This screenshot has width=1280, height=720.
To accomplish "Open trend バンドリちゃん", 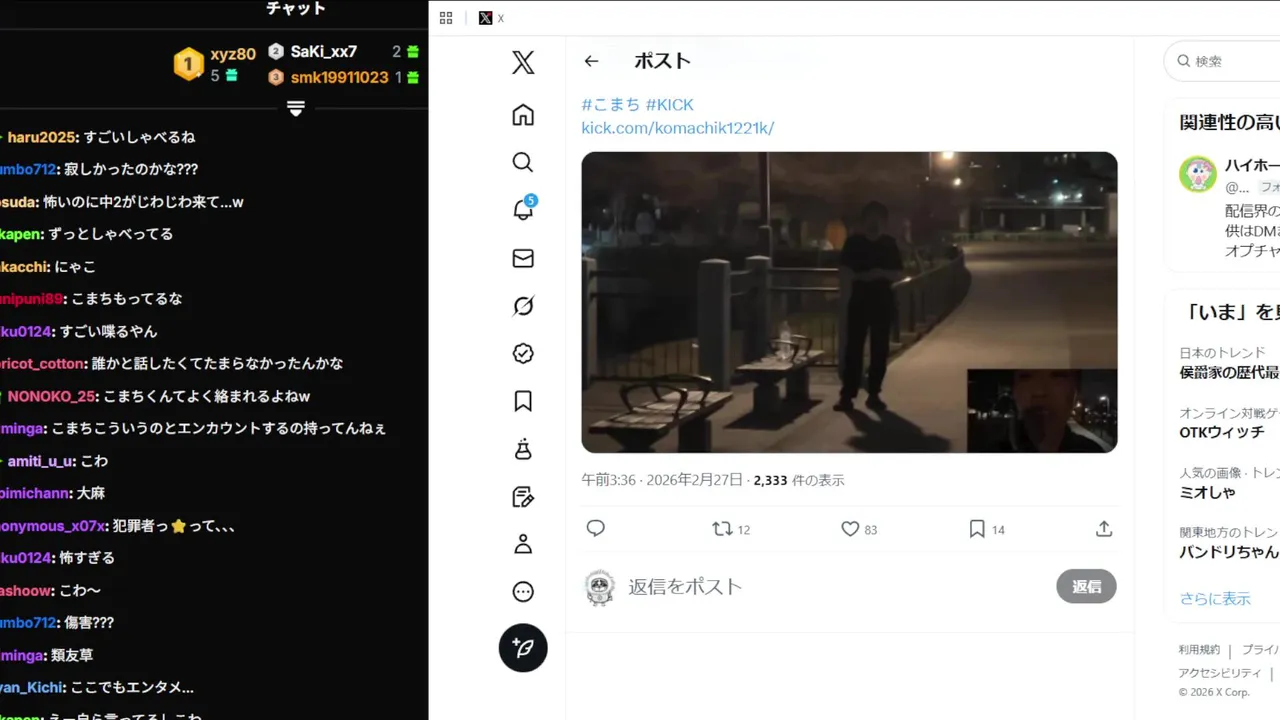I will point(1229,552).
